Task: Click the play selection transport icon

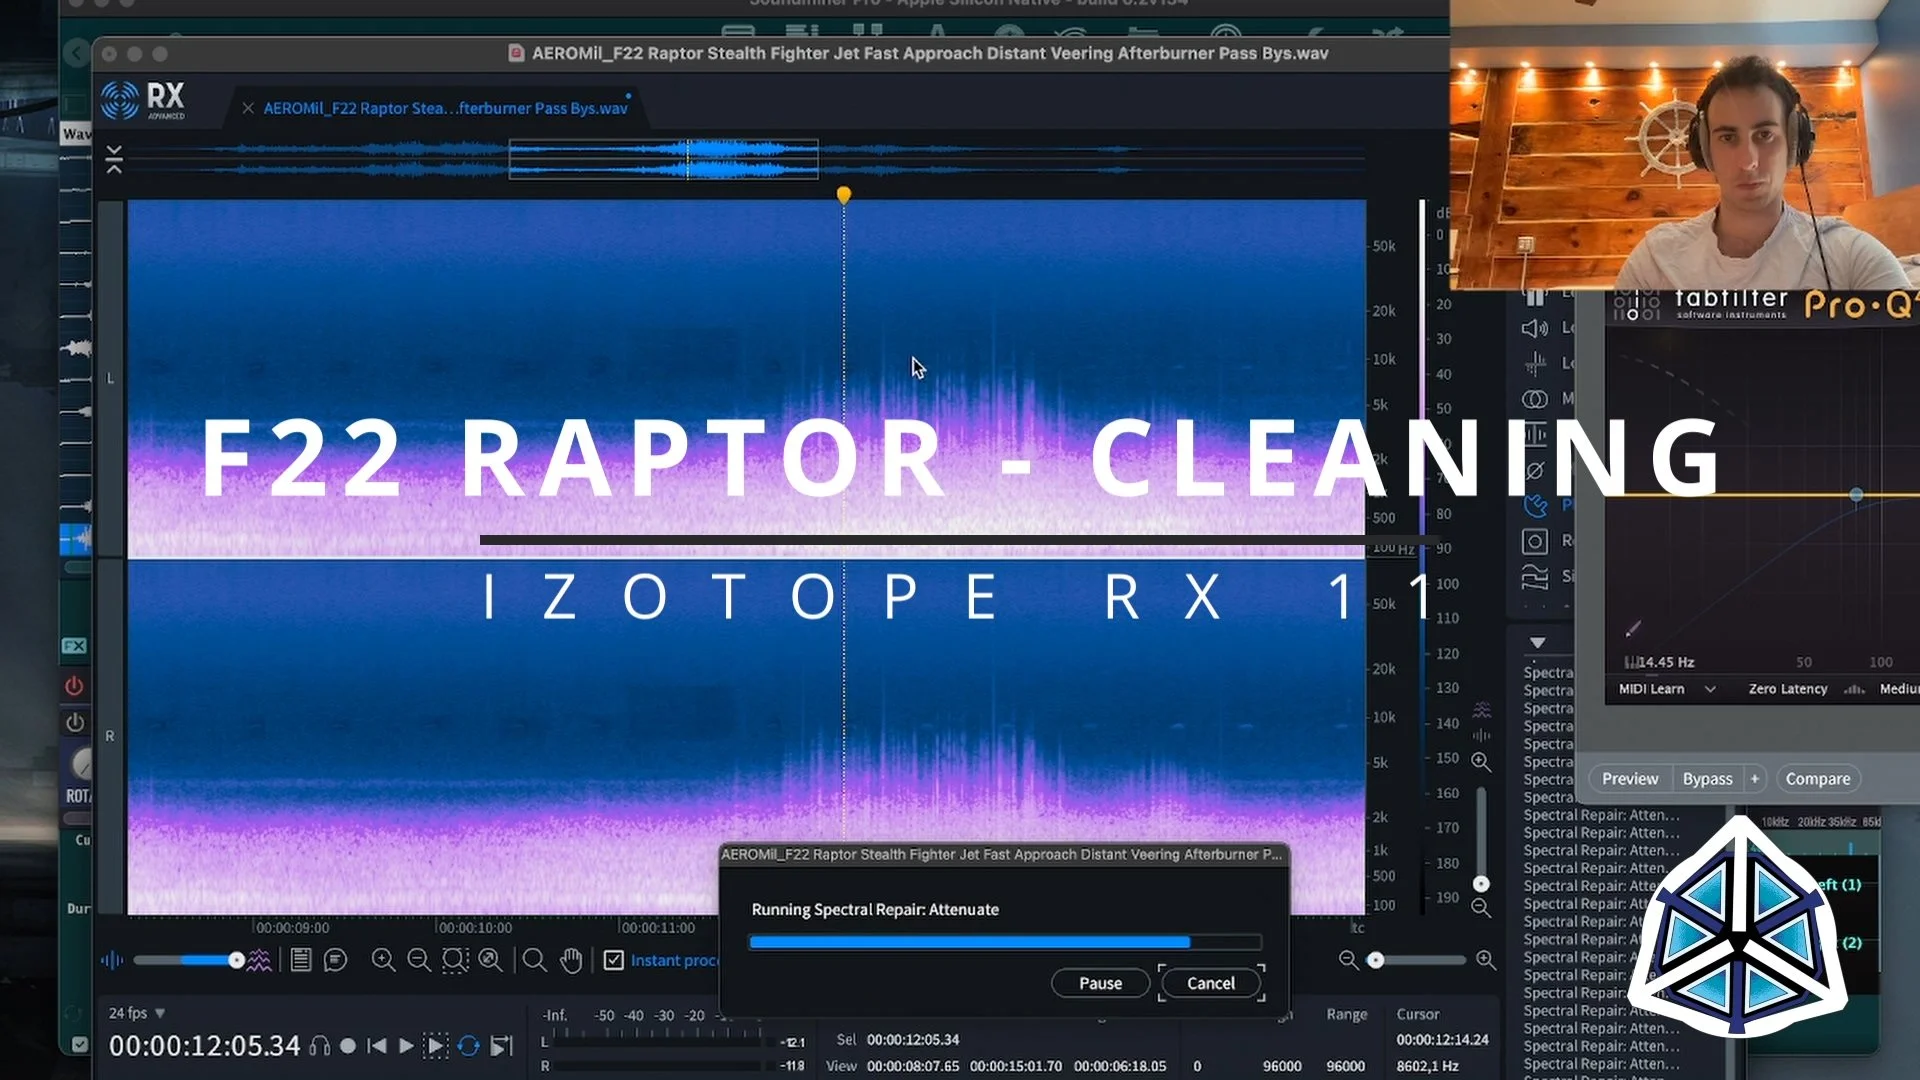Action: click(436, 1046)
